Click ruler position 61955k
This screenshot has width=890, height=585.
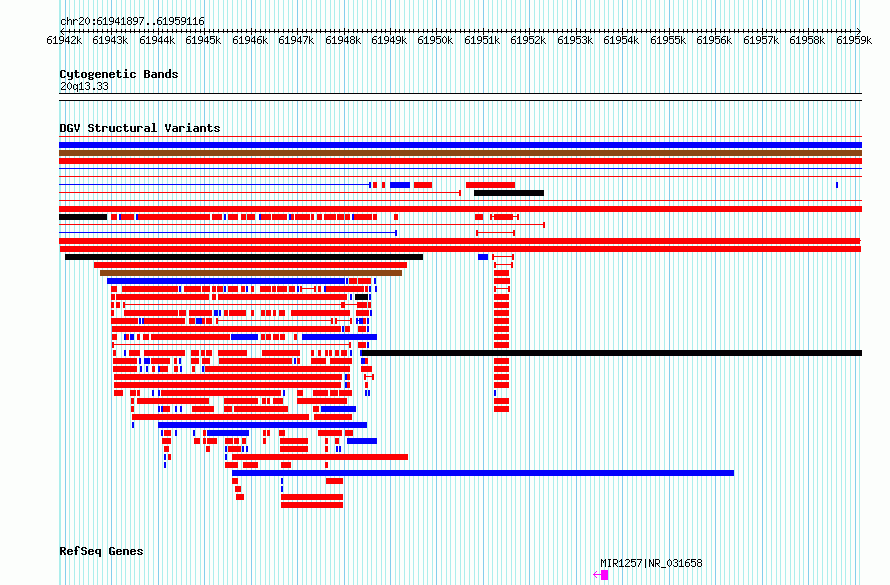[668, 40]
